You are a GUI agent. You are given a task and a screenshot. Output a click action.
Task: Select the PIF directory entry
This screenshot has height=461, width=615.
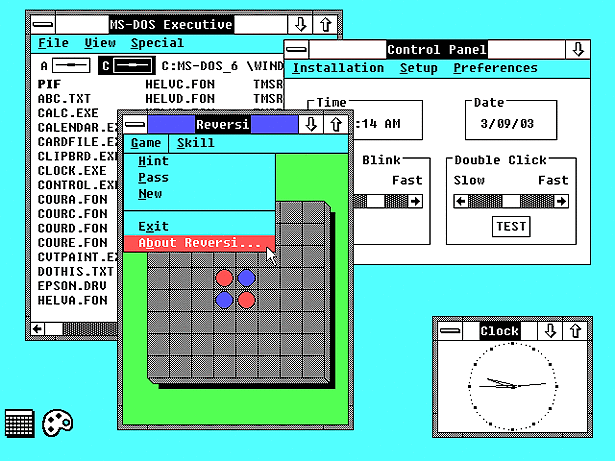49,84
